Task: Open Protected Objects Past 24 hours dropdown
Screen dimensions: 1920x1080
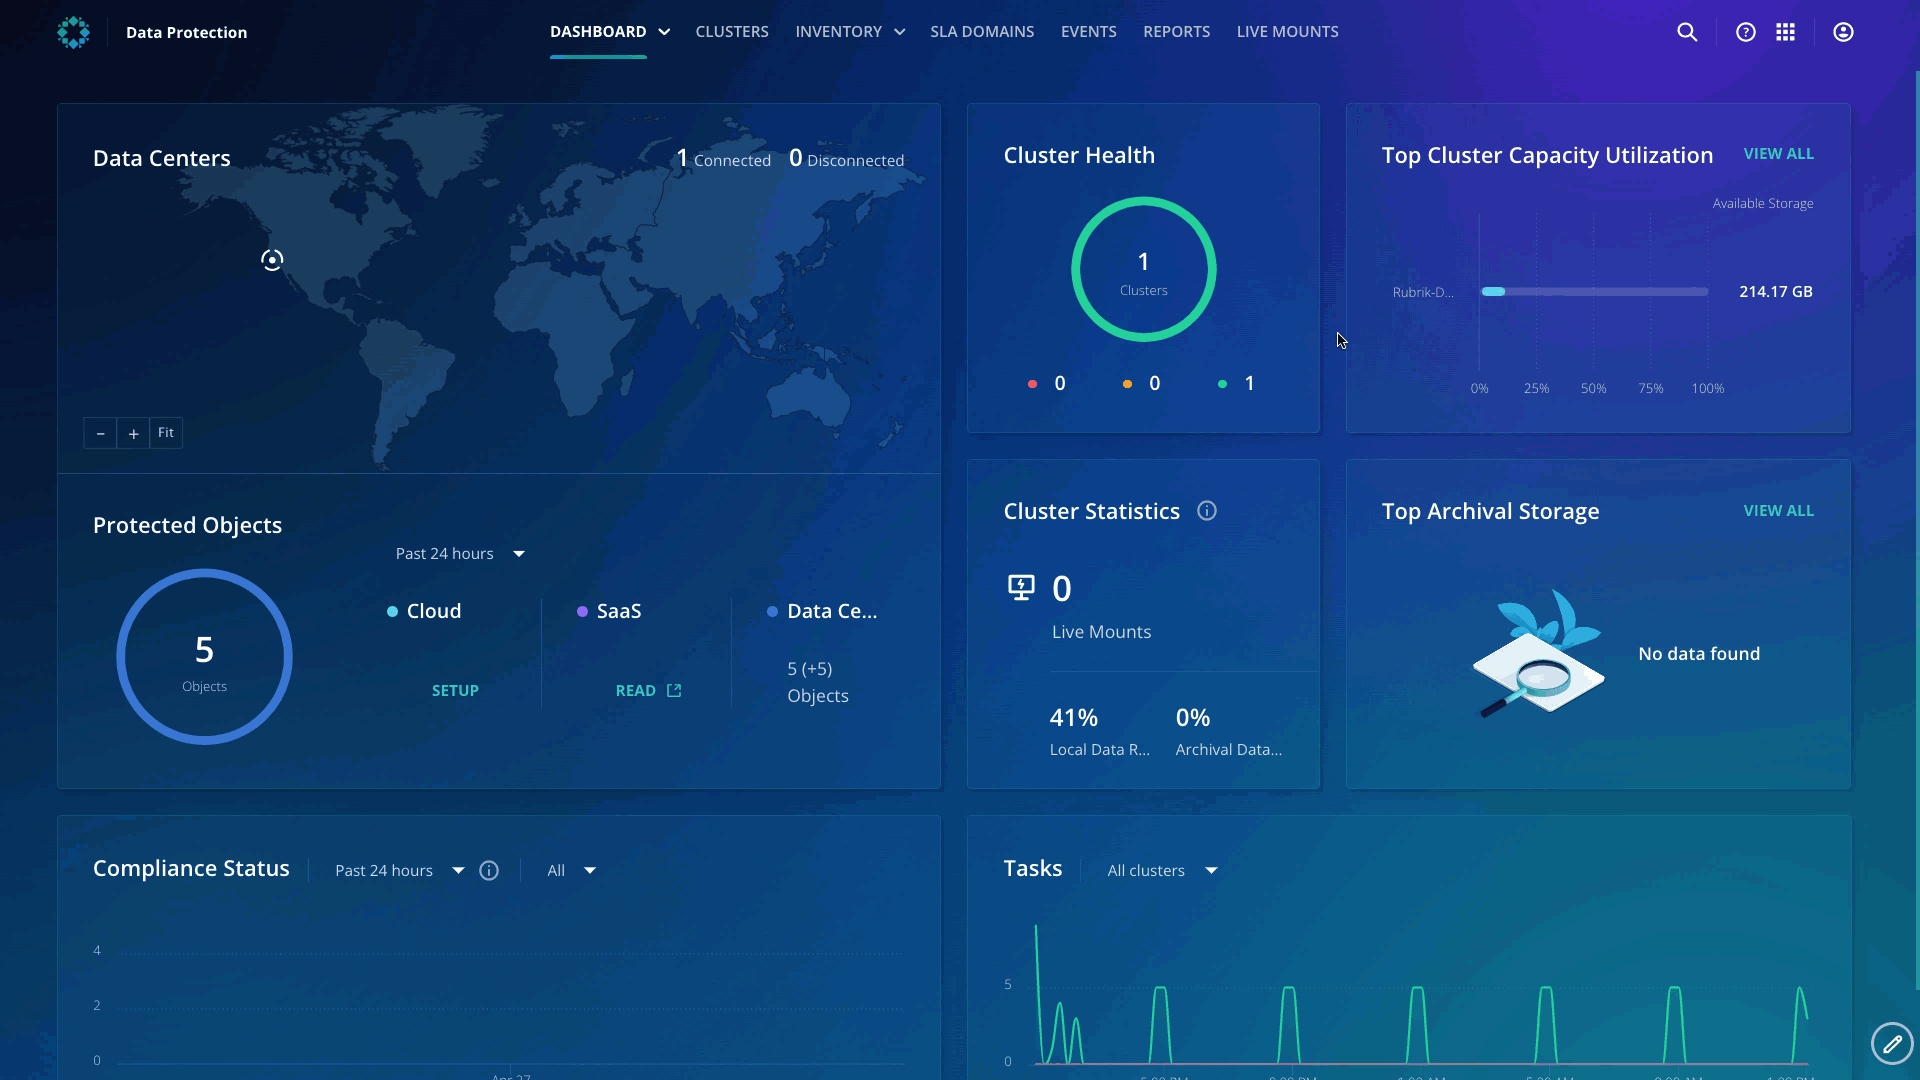Action: (460, 554)
